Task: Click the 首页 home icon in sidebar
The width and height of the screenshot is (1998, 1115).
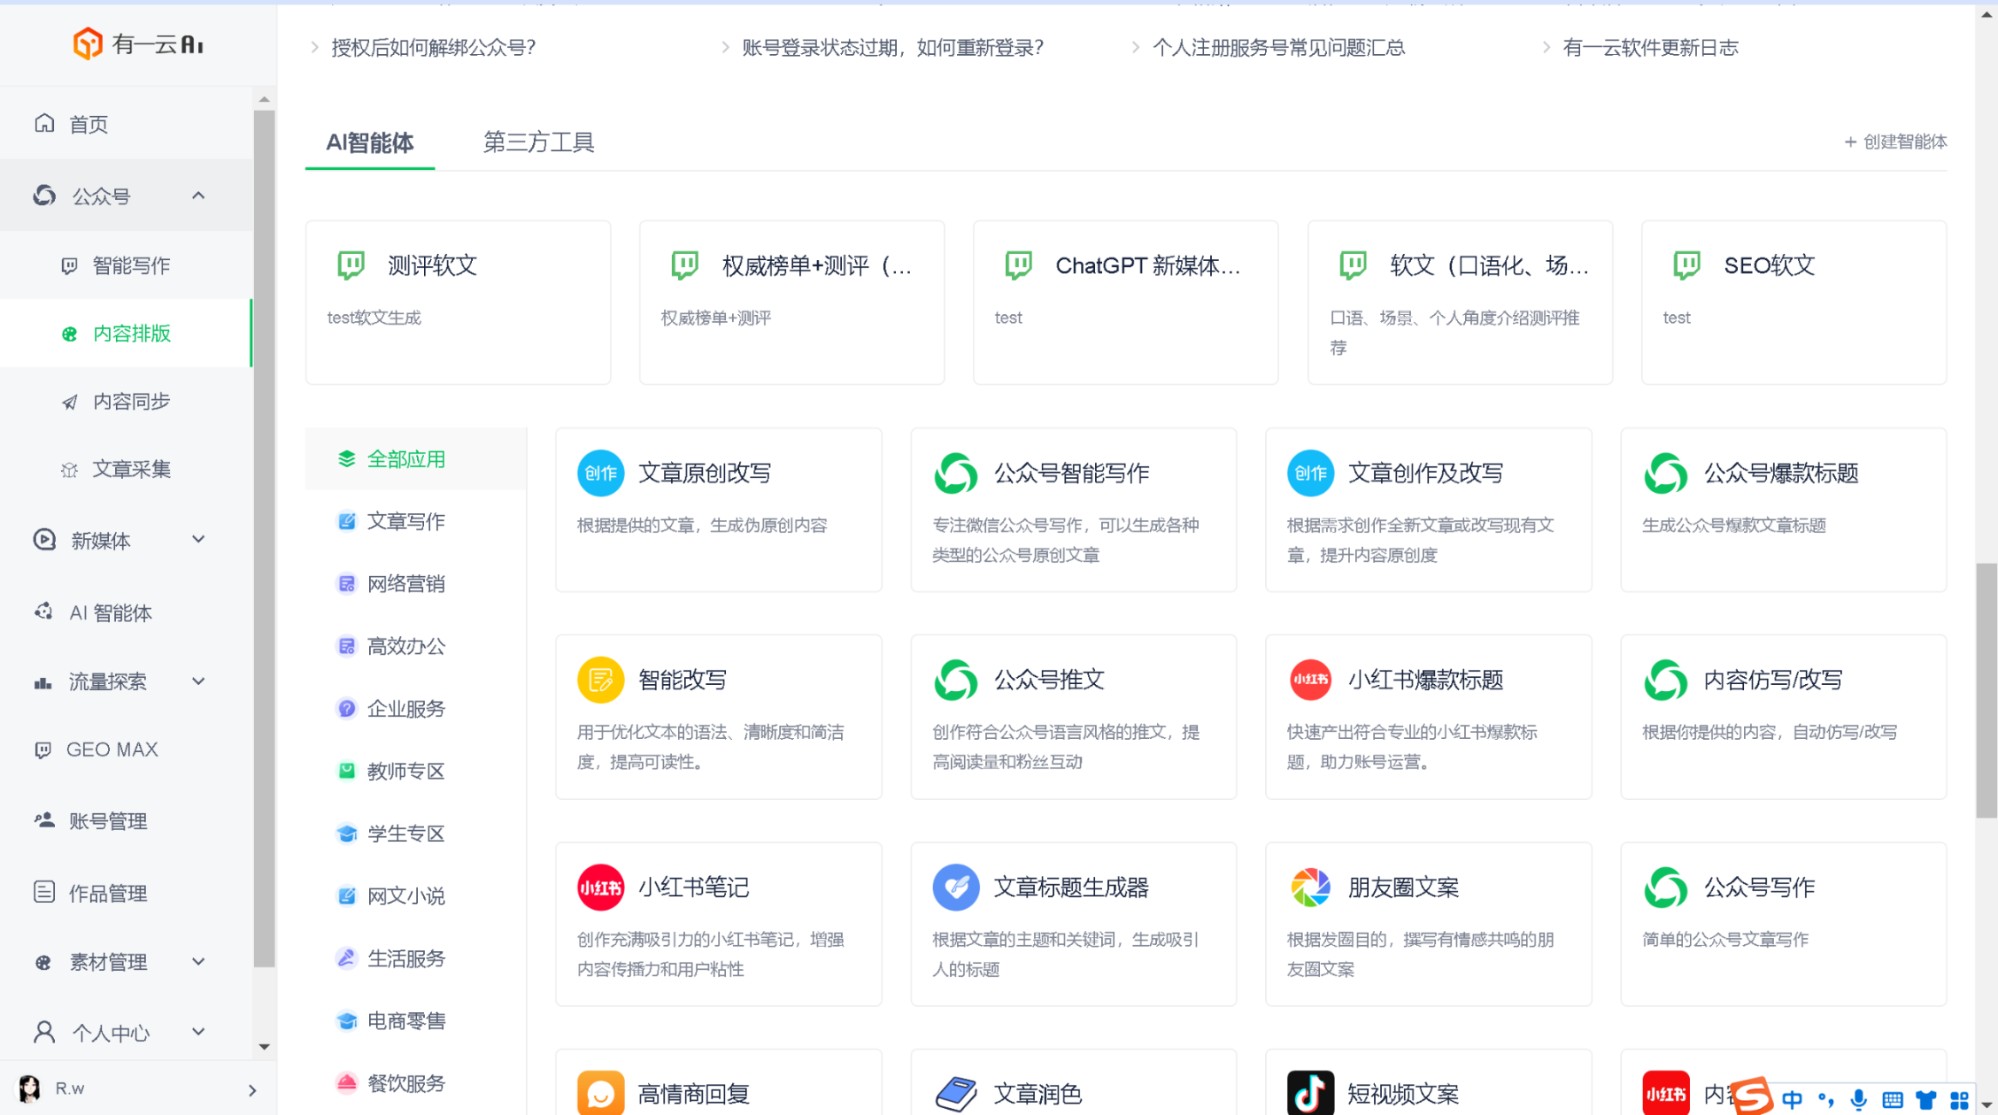Action: click(x=45, y=123)
